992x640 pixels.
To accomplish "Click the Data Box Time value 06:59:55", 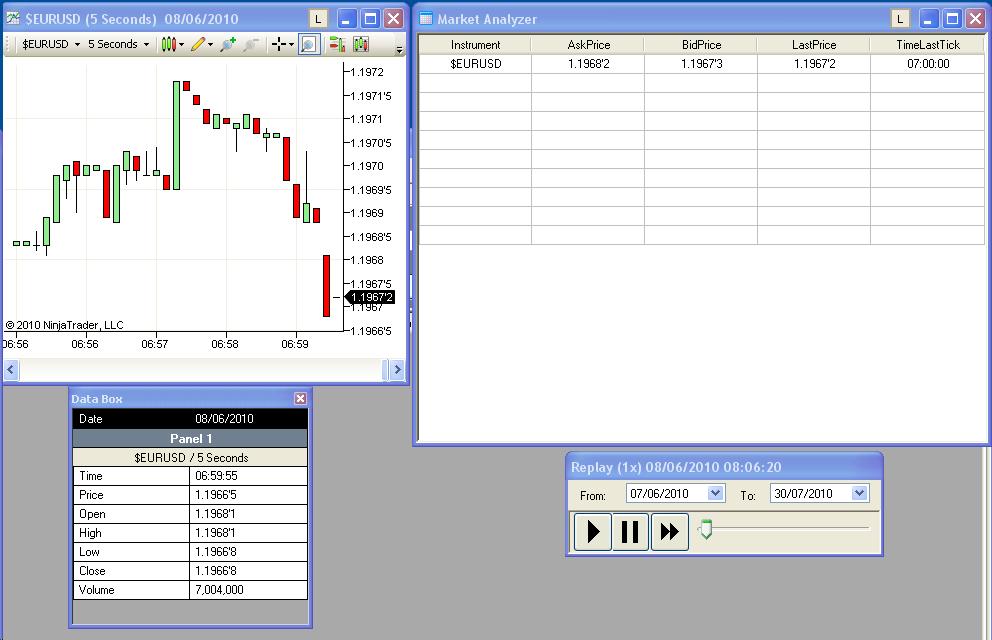I will click(x=248, y=476).
